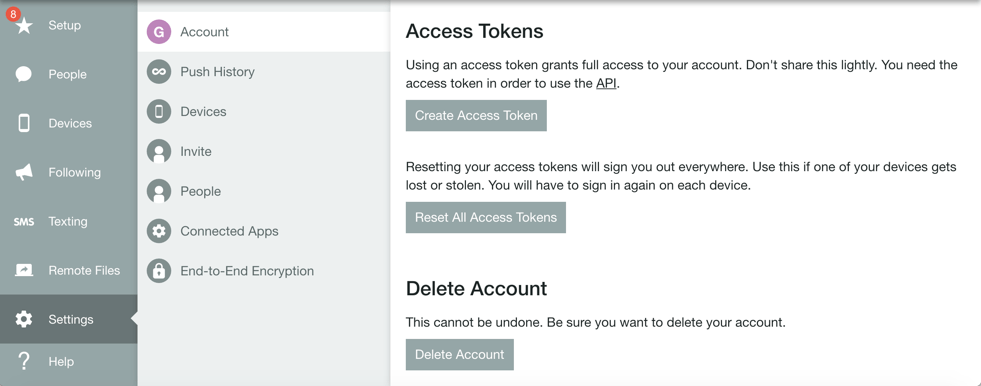This screenshot has width=981, height=386.
Task: Click the SMS Texting icon
Action: (24, 221)
